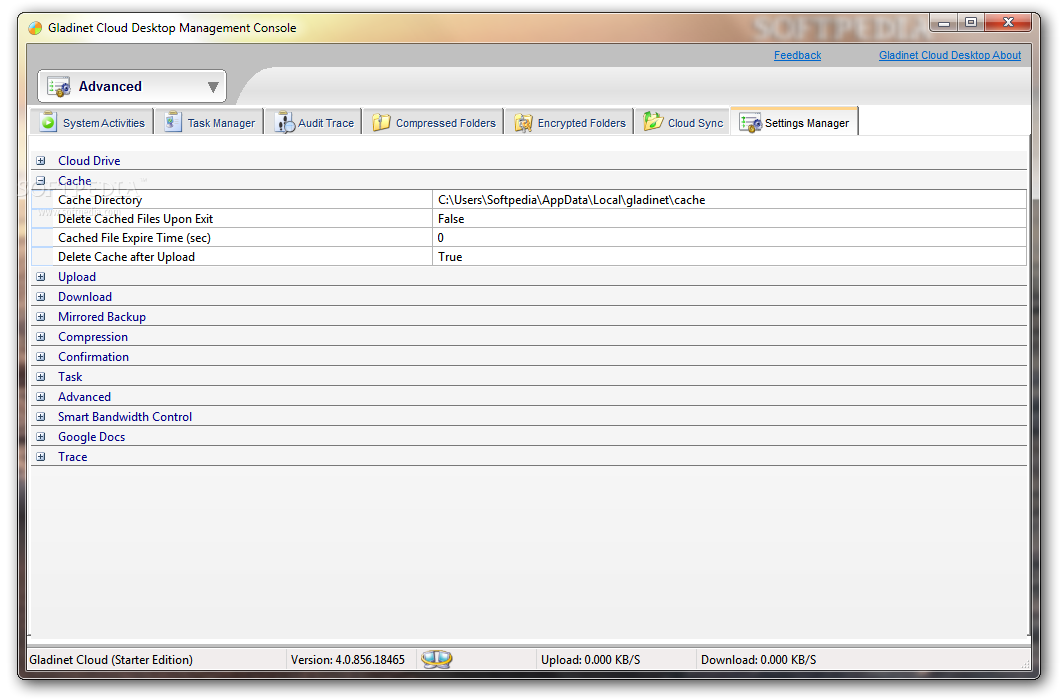Open the Advanced view dropdown arrow
The width and height of the screenshot is (1061, 700).
tap(212, 87)
